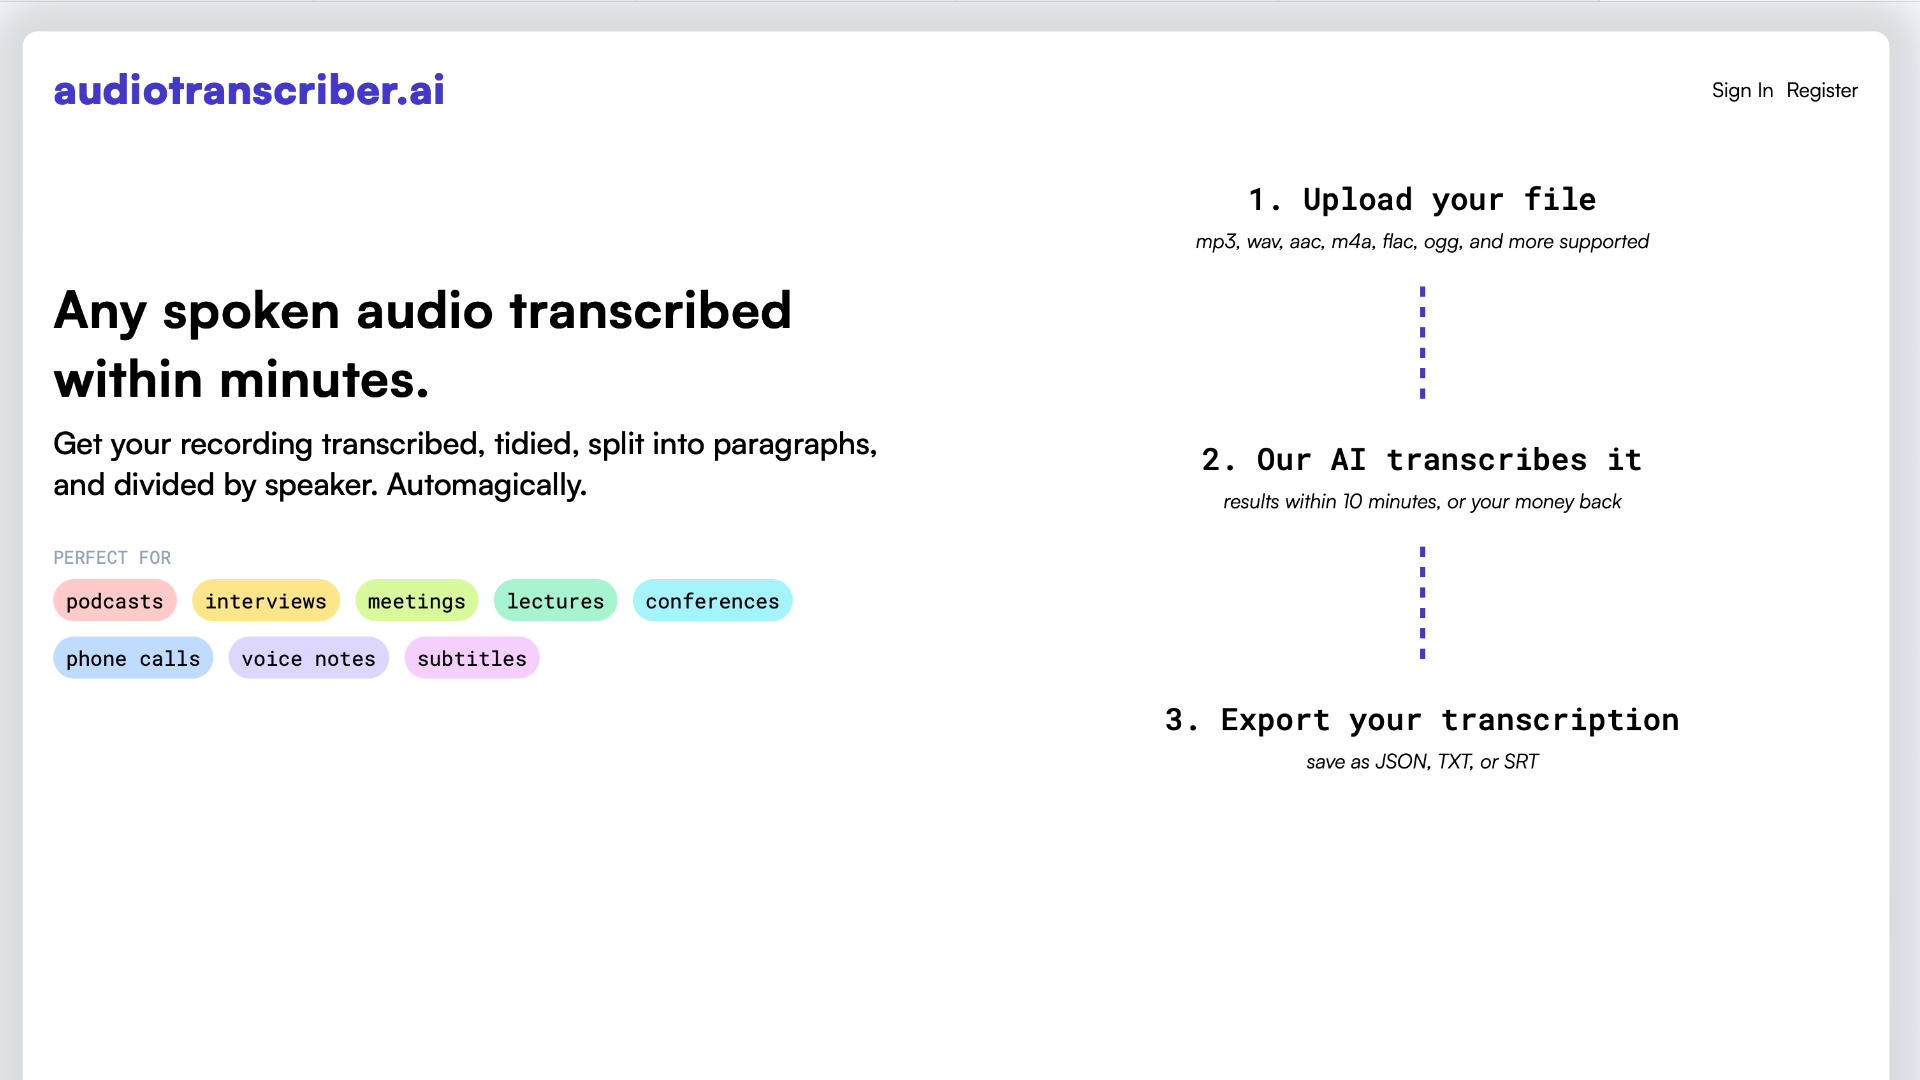Click the 'Get your recording transcribed' paragraph
The image size is (1920, 1080).
[x=465, y=464]
